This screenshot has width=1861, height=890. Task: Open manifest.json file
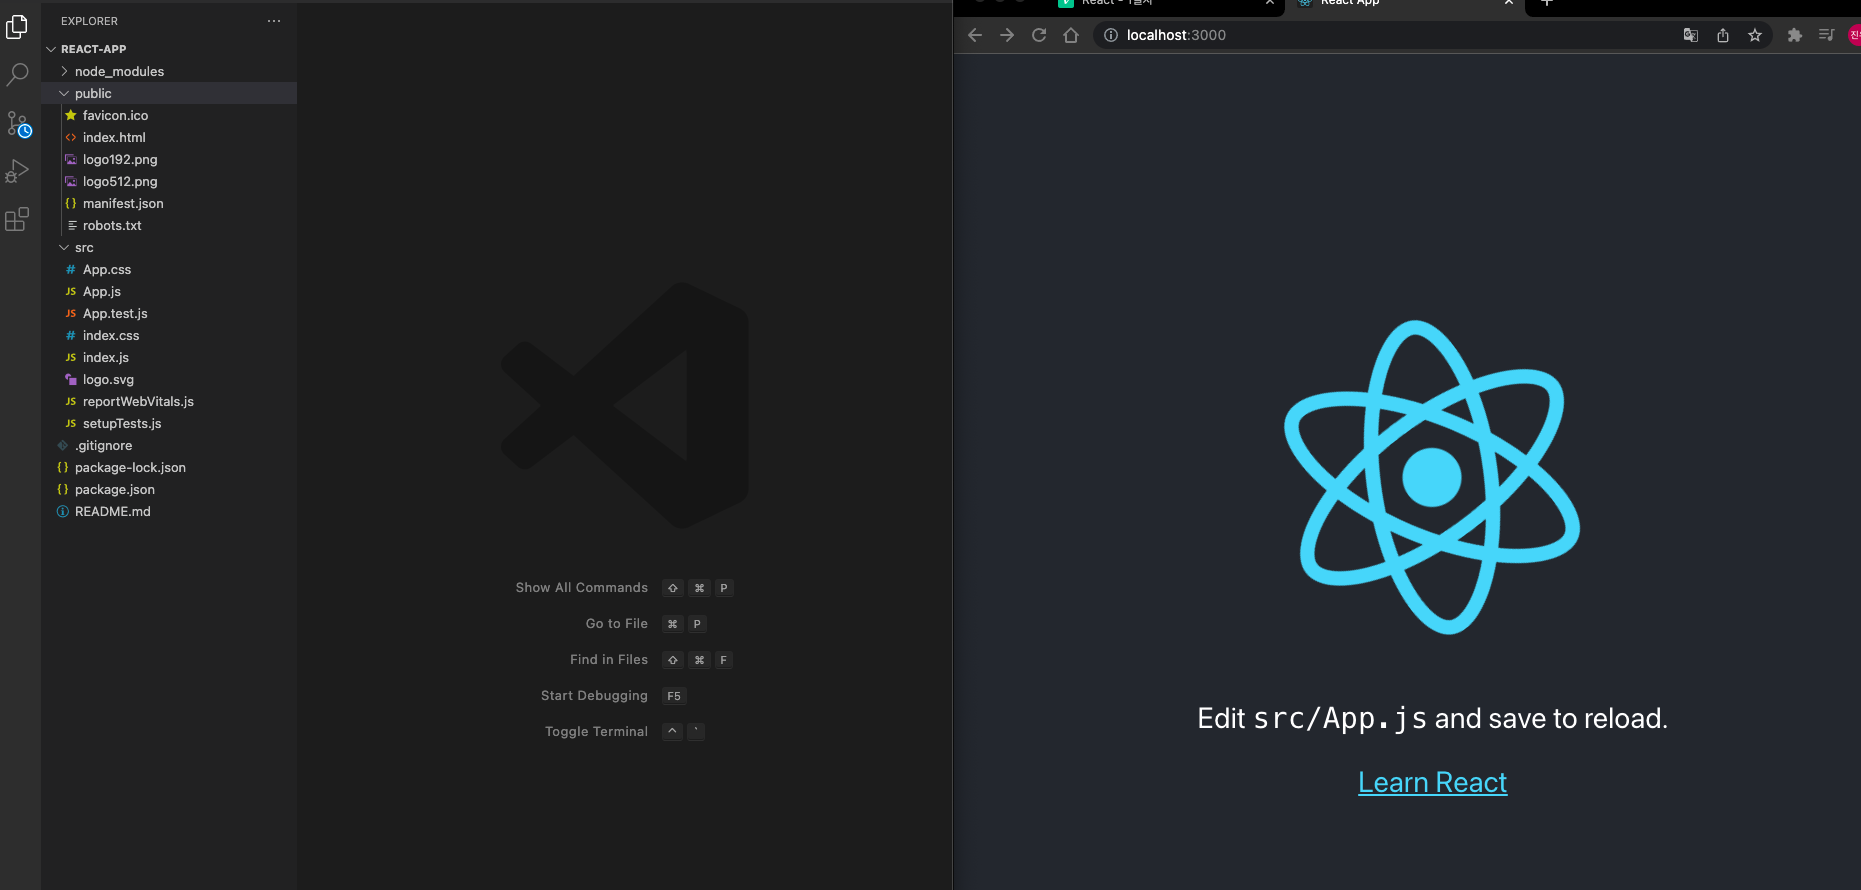point(169,203)
